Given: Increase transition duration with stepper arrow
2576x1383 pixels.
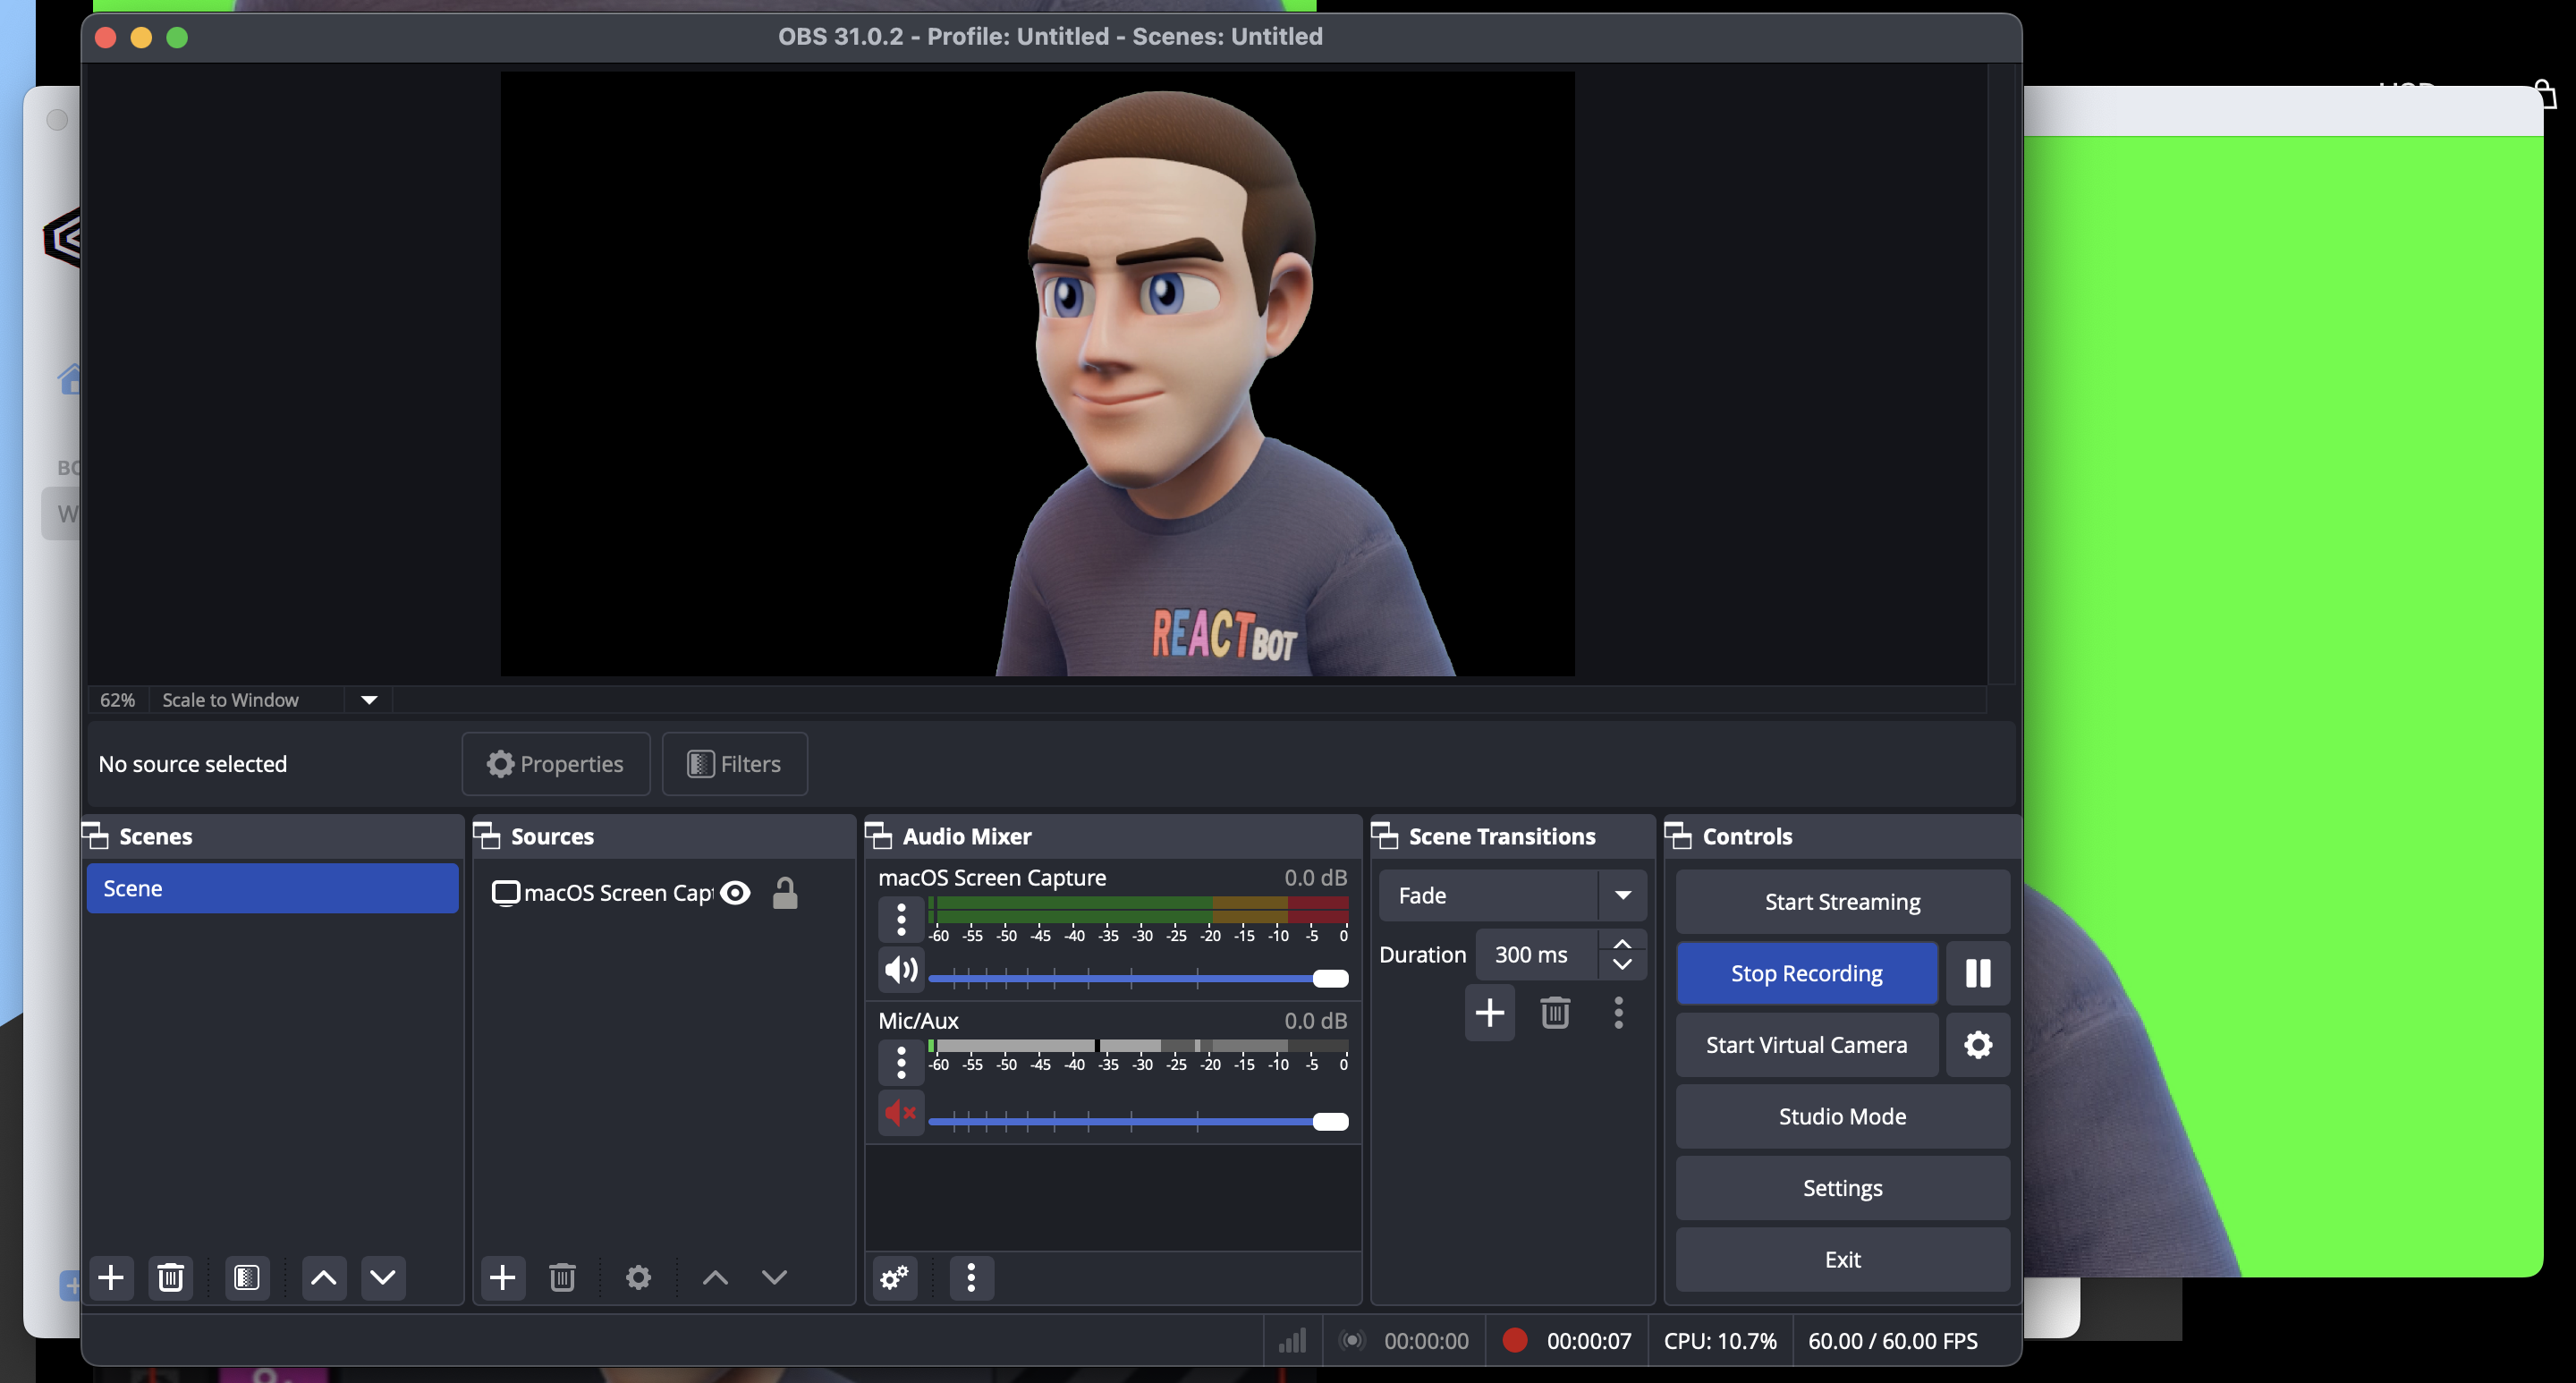Looking at the screenshot, I should (1622, 945).
